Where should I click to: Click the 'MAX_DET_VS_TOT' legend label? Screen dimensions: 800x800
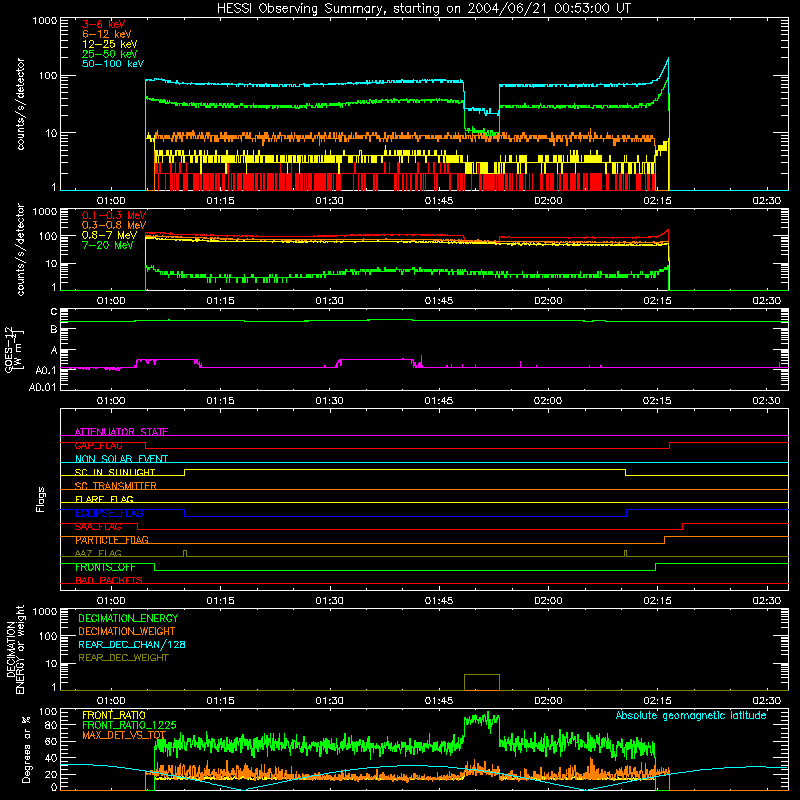[124, 735]
